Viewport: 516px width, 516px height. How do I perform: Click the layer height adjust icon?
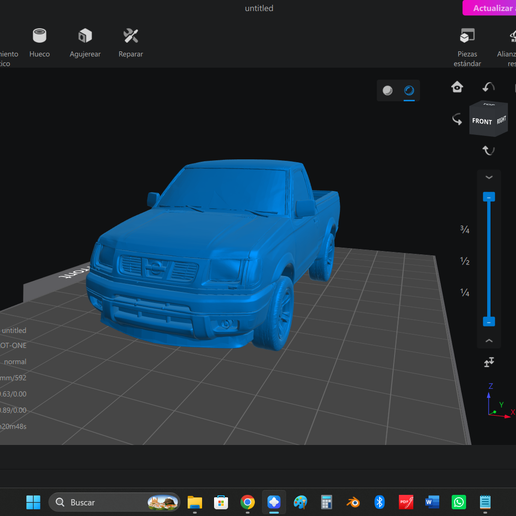489,362
